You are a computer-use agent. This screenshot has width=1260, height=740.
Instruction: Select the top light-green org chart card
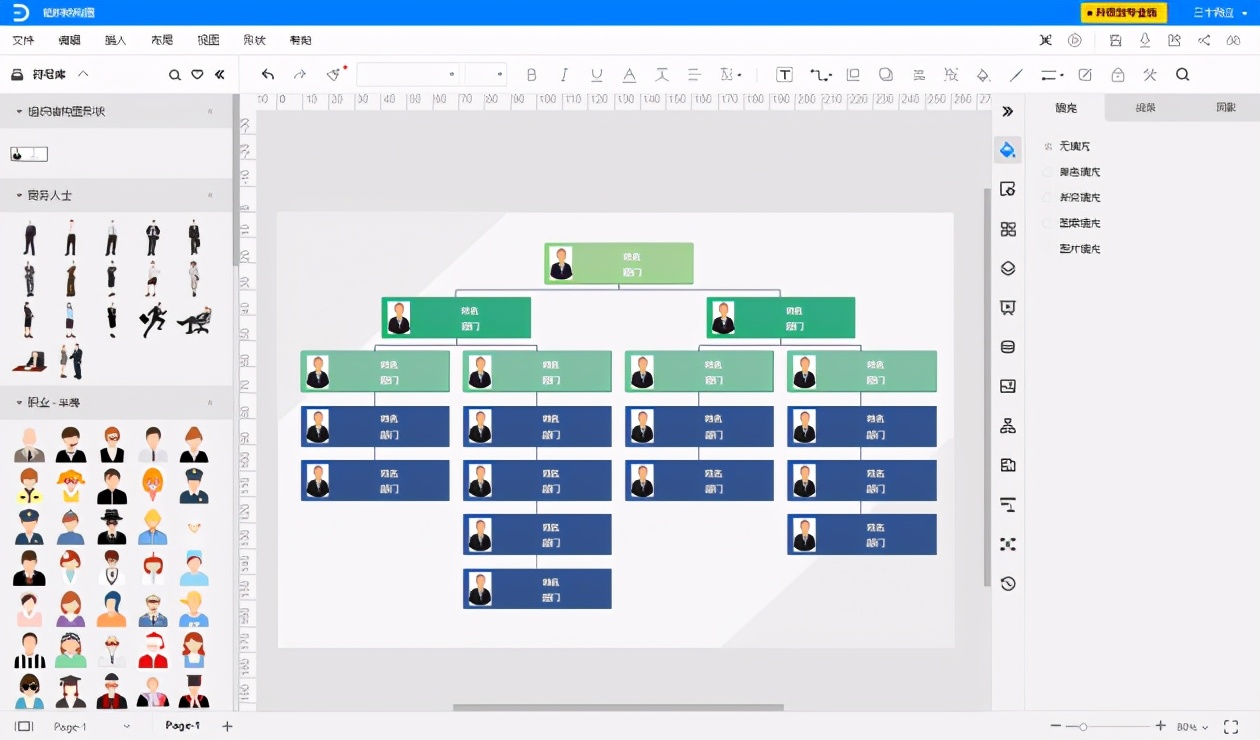tap(619, 263)
